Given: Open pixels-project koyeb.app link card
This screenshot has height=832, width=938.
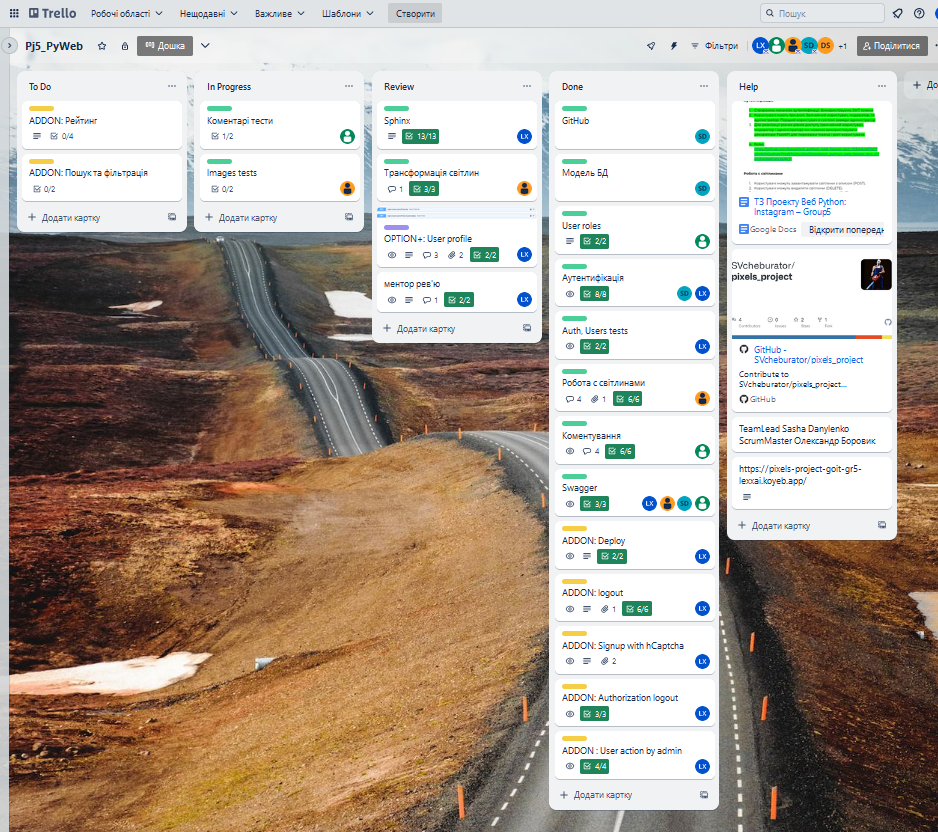Looking at the screenshot, I should point(811,483).
